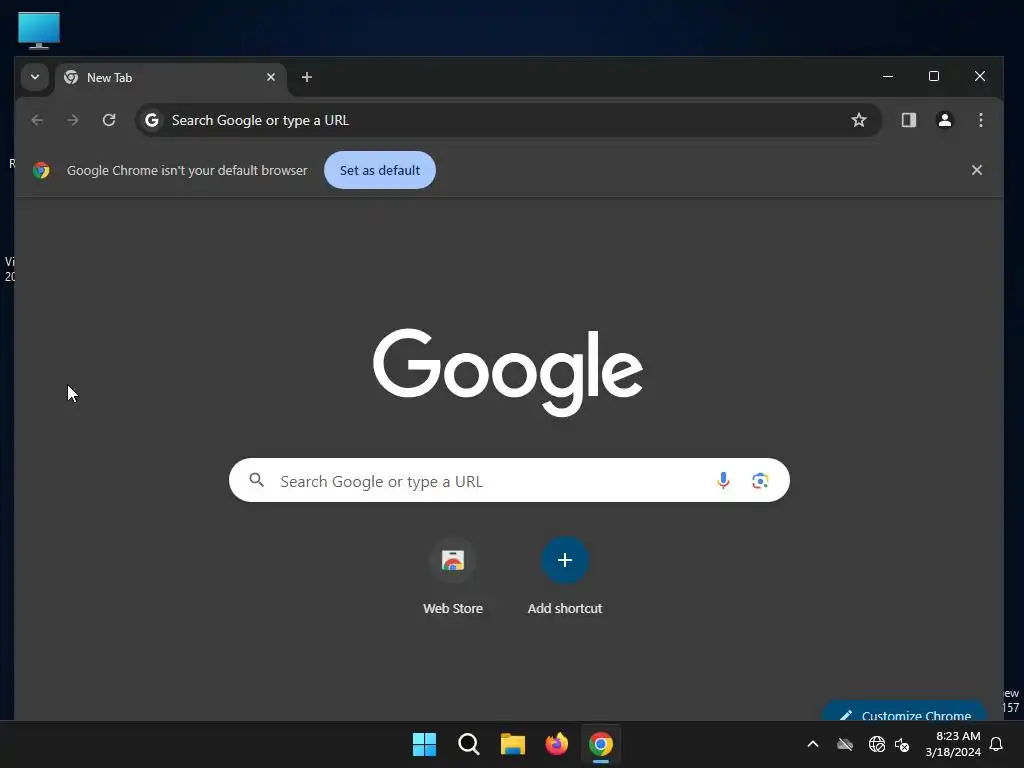This screenshot has width=1024, height=768.
Task: Open the notifications bell icon
Action: click(x=997, y=744)
